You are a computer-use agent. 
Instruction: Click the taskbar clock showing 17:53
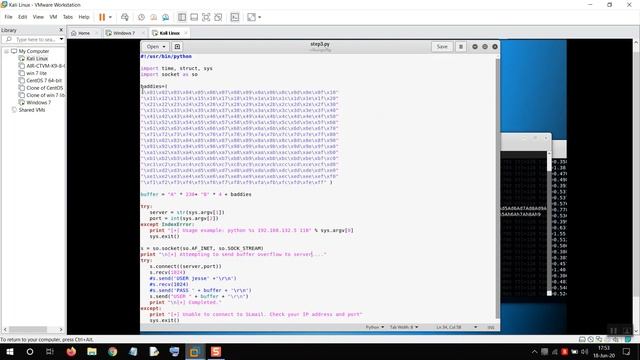(604, 351)
